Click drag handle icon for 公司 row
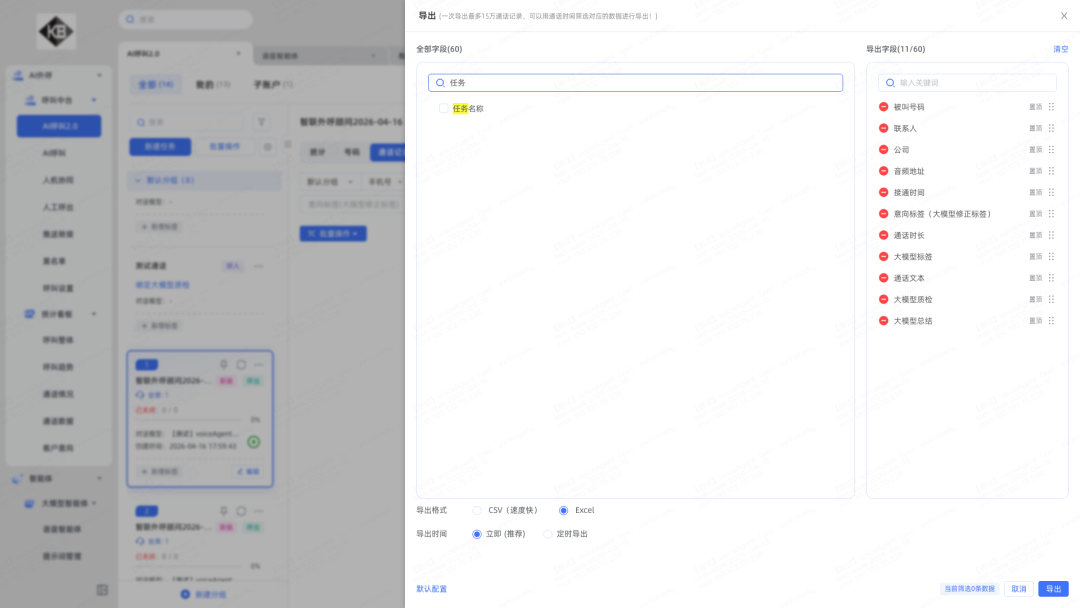1080x608 pixels. pyautogui.click(x=1051, y=150)
